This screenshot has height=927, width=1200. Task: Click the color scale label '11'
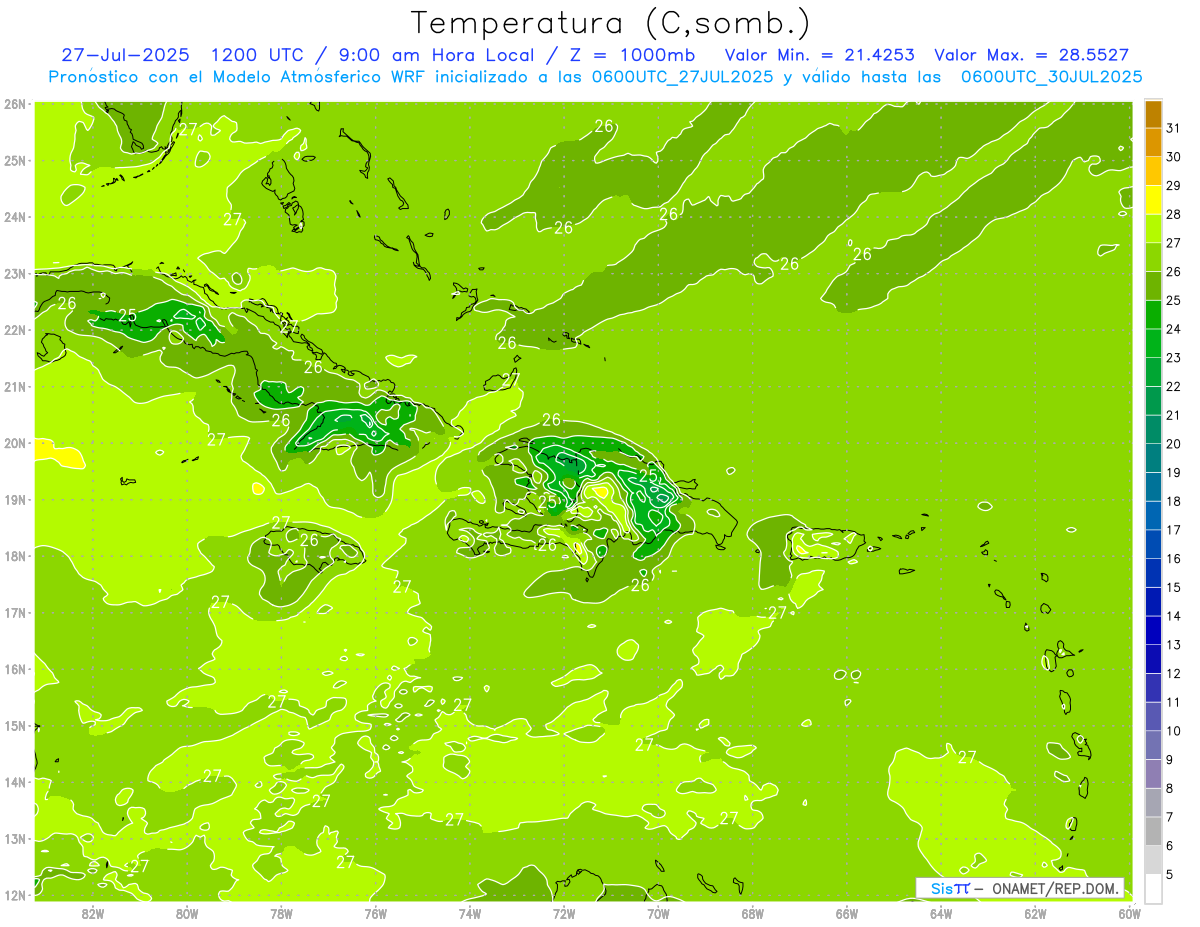(1174, 702)
